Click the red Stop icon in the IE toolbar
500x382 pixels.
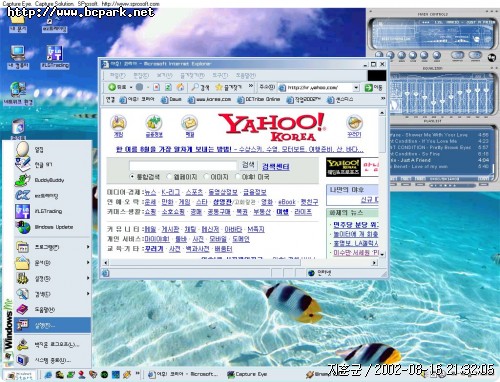coord(156,87)
